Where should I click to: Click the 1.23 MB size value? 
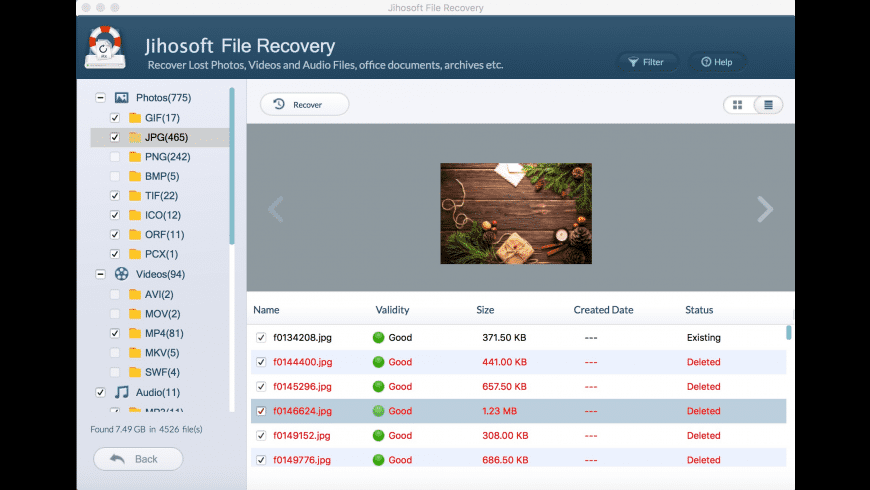coord(499,411)
